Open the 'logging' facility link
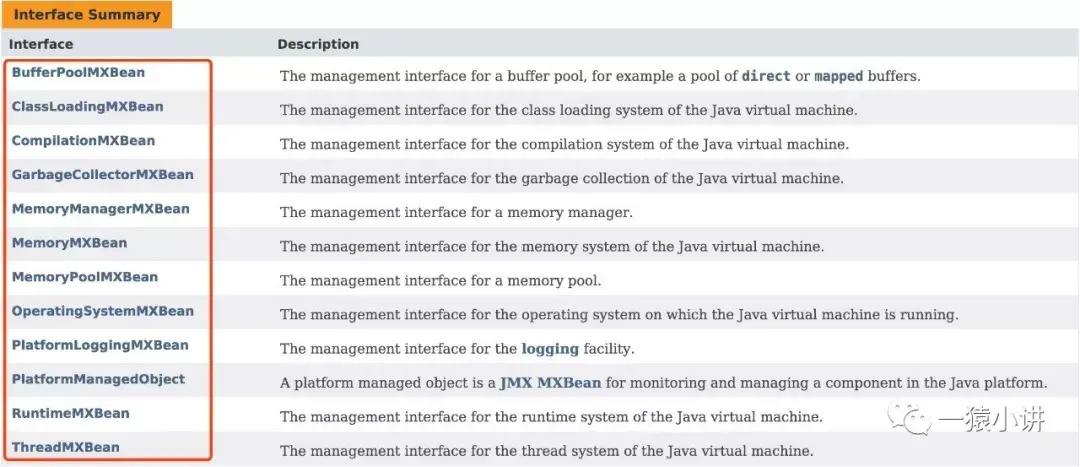This screenshot has height=467, width=1080. click(550, 349)
